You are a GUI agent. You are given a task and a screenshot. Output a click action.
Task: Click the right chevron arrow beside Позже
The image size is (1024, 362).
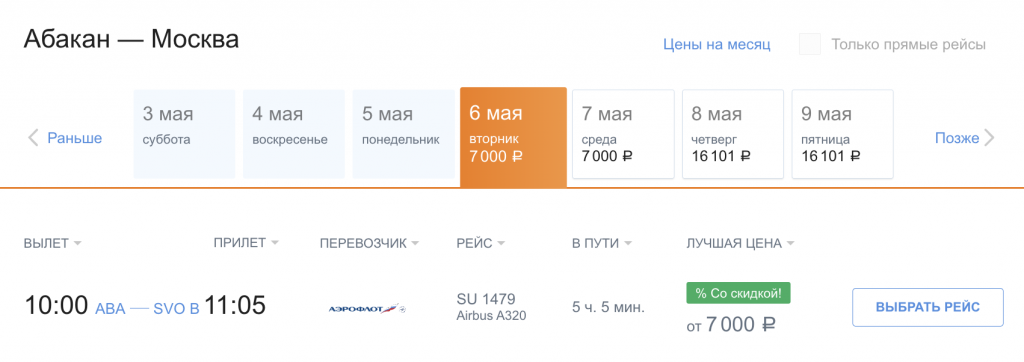[x=989, y=139]
